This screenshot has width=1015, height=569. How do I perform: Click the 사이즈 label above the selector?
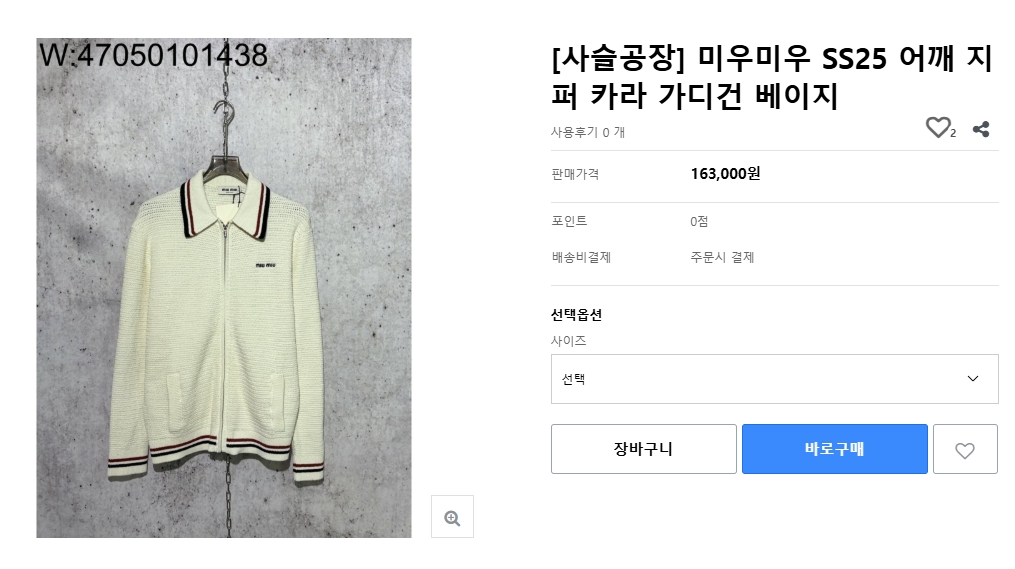click(x=568, y=341)
